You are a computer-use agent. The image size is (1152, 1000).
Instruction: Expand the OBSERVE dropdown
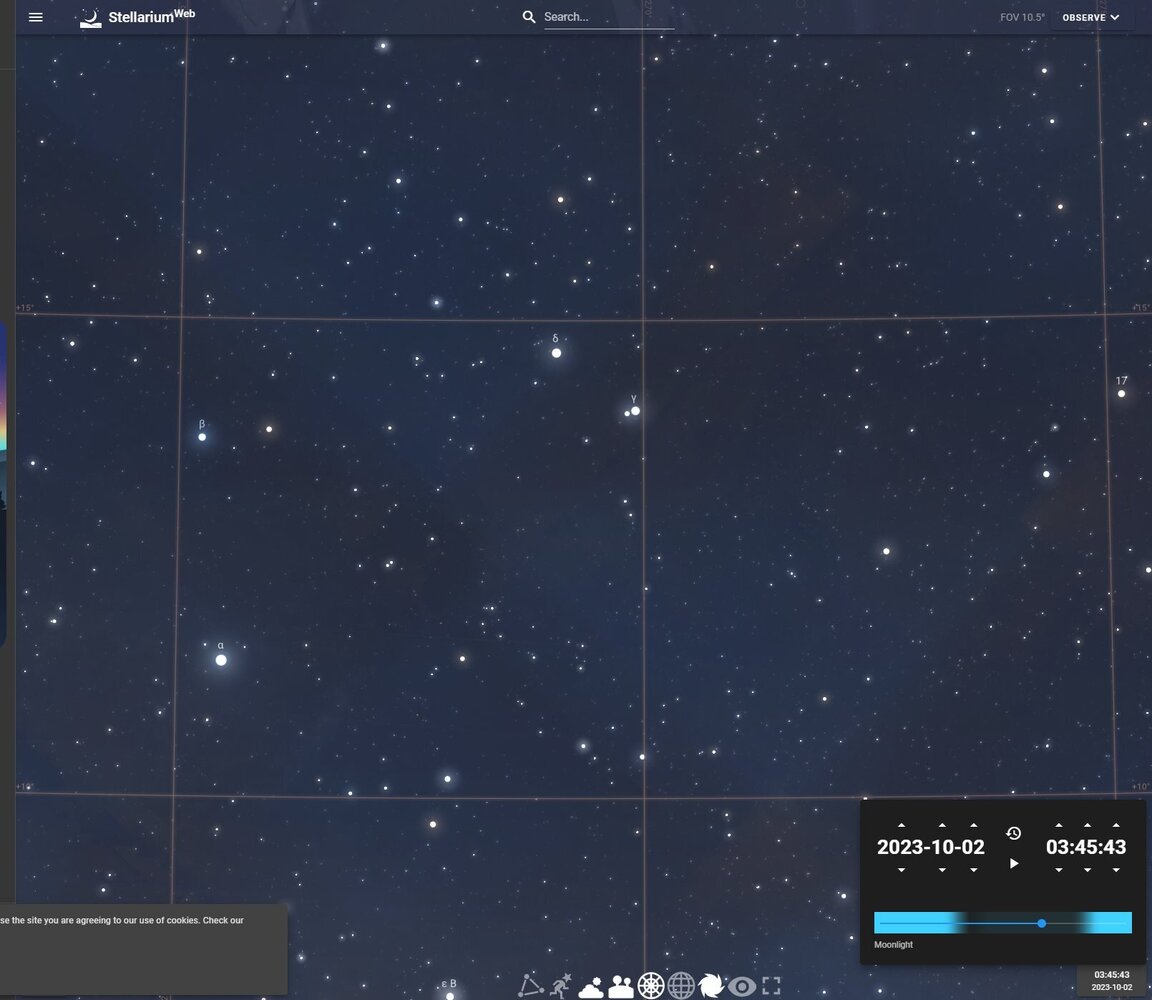[1090, 17]
